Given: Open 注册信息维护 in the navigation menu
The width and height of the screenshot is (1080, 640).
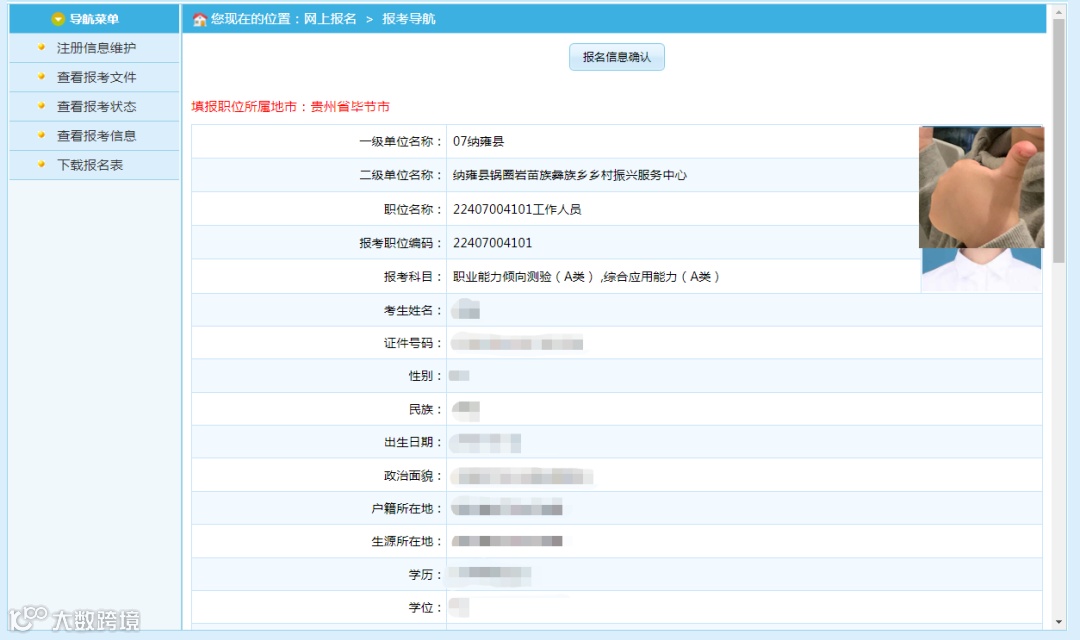Looking at the screenshot, I should pyautogui.click(x=96, y=48).
